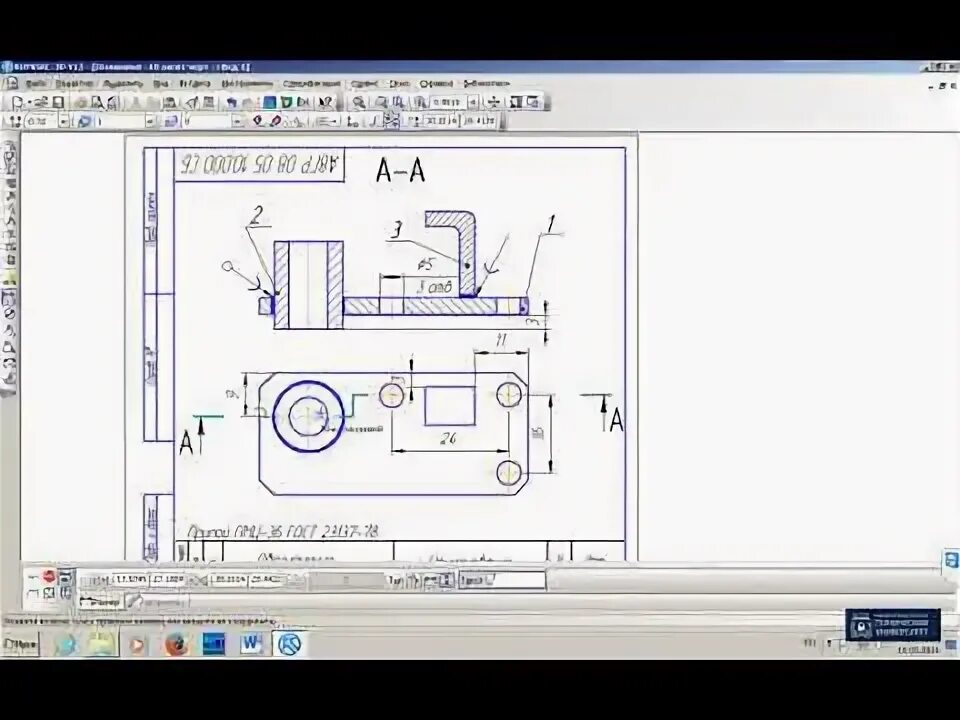The image size is (960, 720).
Task: Expand the step value dropdown in second row
Action: point(64,121)
